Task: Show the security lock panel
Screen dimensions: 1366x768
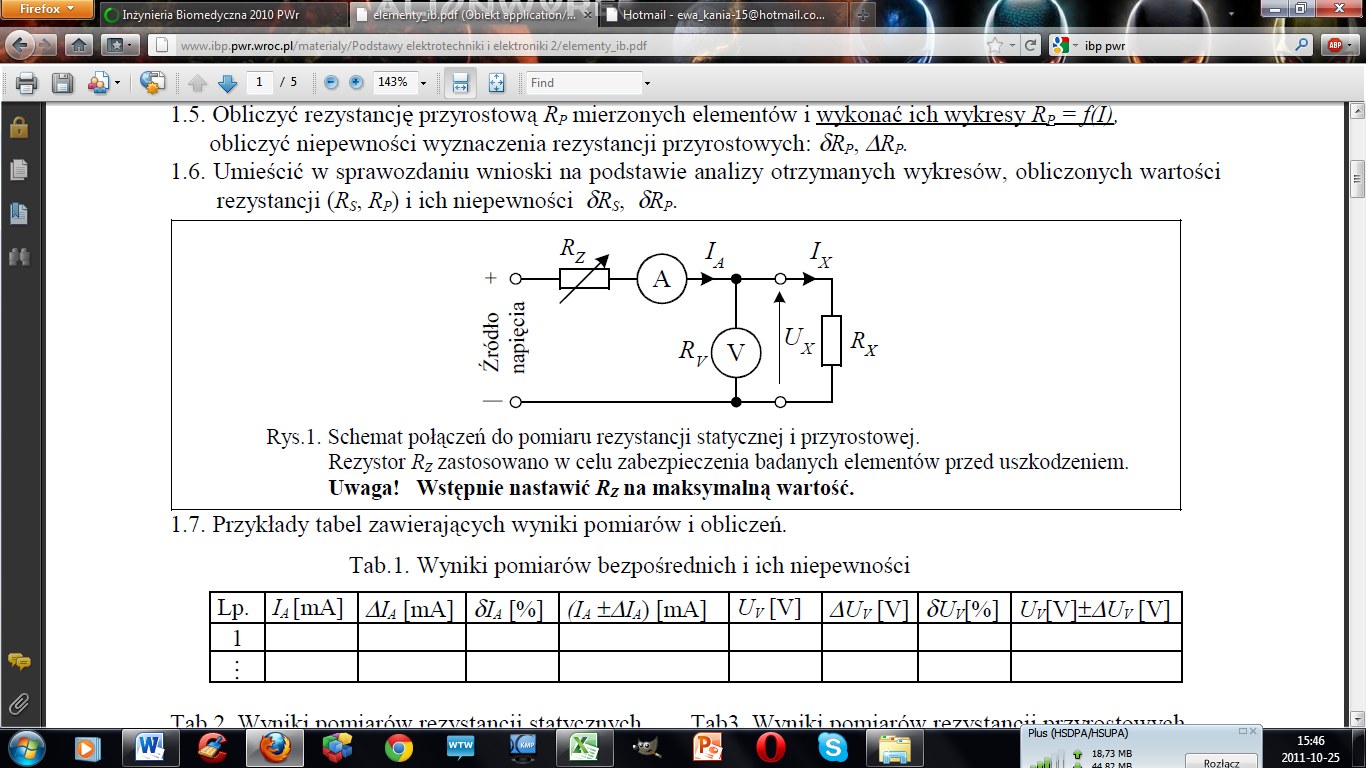Action: coord(19,128)
